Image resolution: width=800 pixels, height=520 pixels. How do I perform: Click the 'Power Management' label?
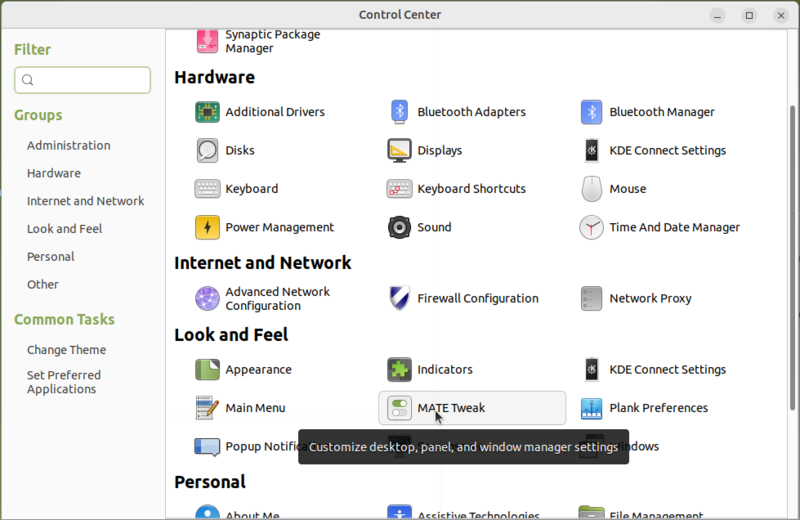pyautogui.click(x=280, y=227)
